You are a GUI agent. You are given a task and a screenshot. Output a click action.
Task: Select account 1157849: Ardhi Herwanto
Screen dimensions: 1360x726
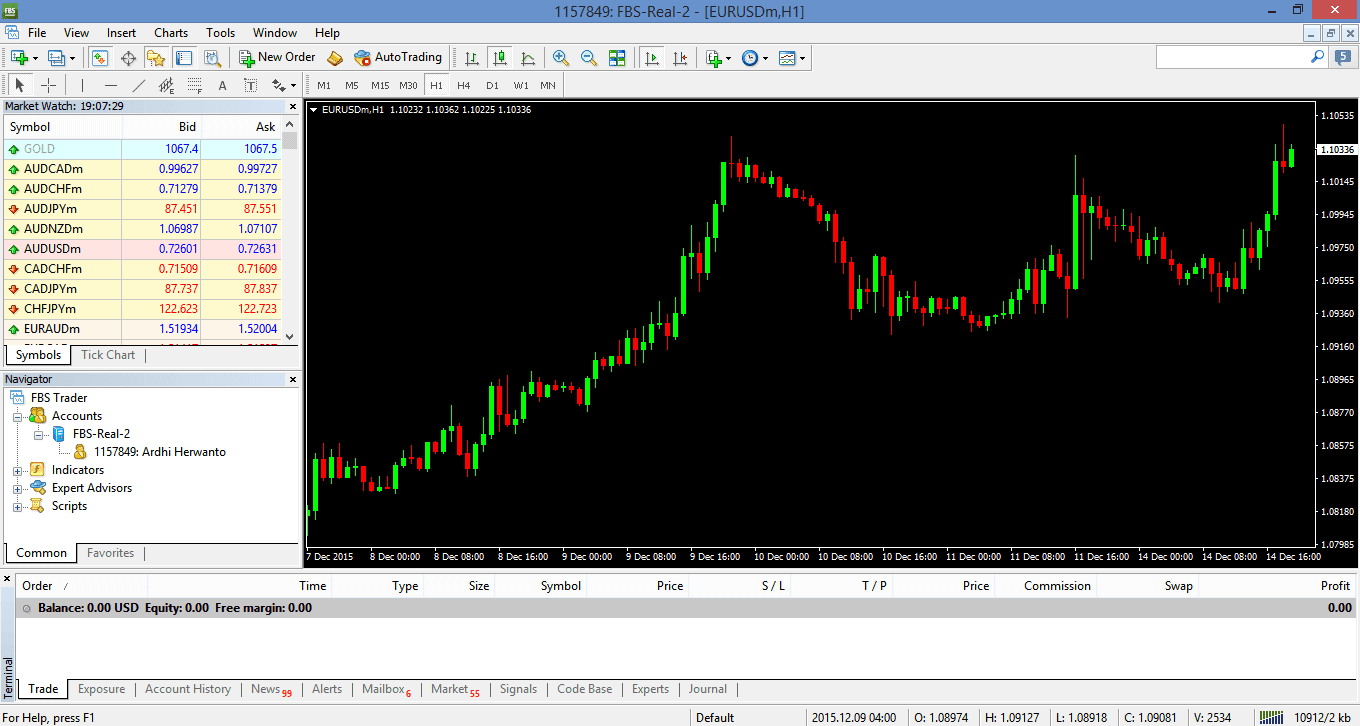tap(160, 452)
